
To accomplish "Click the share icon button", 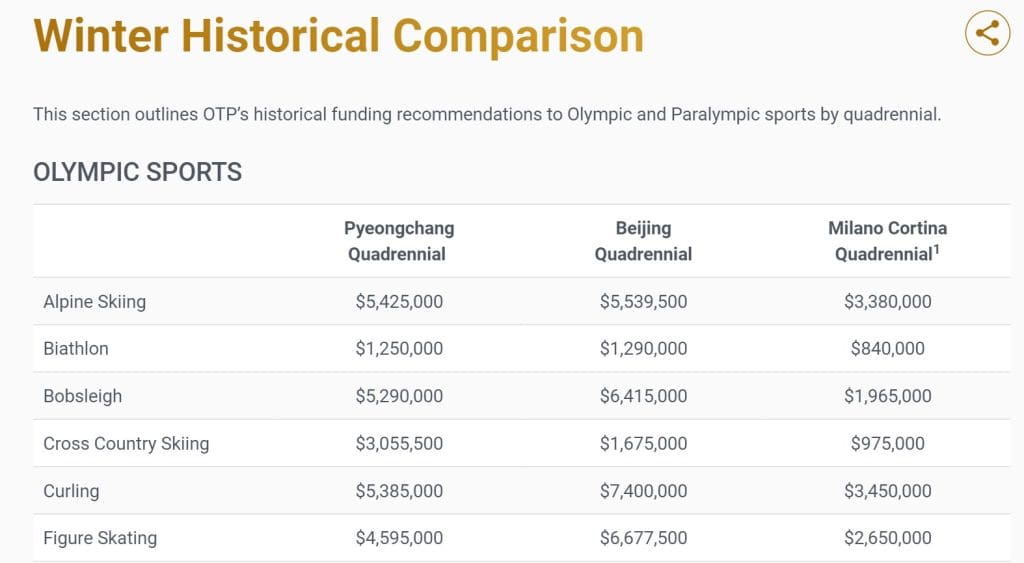I will [987, 33].
